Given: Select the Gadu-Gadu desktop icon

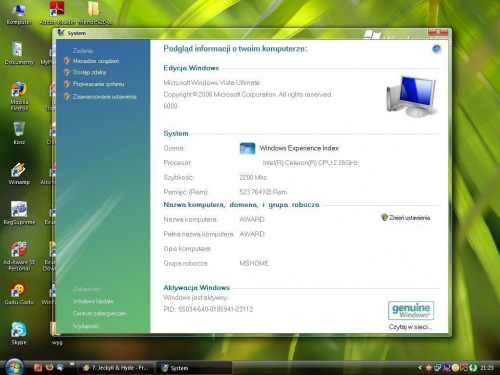Looking at the screenshot, I should (x=19, y=294).
